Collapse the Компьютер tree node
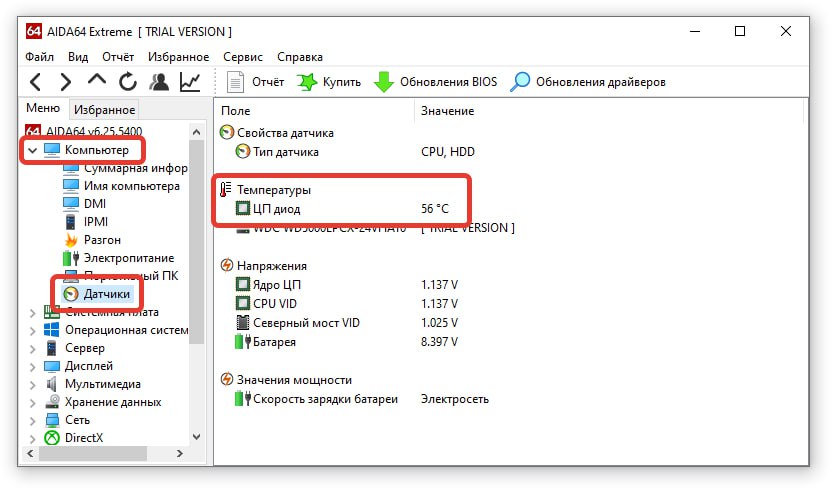Viewport: 831px width, 489px height. click(32, 151)
